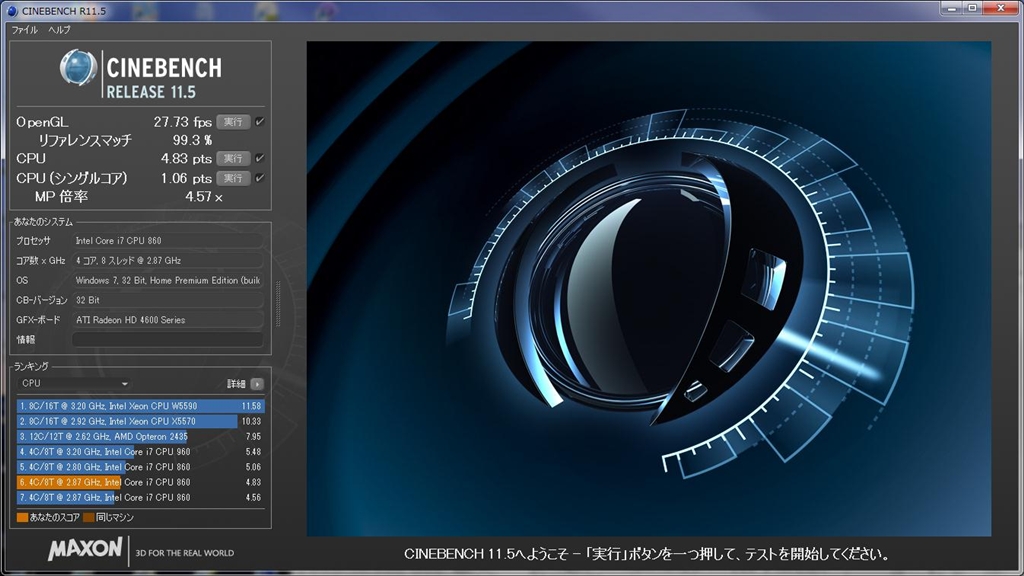Click the 情報 info text field
The image size is (1024, 576).
(x=167, y=340)
